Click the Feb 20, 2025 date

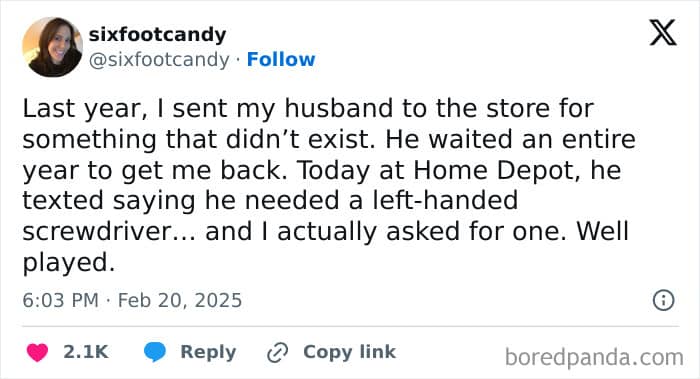click(x=179, y=300)
